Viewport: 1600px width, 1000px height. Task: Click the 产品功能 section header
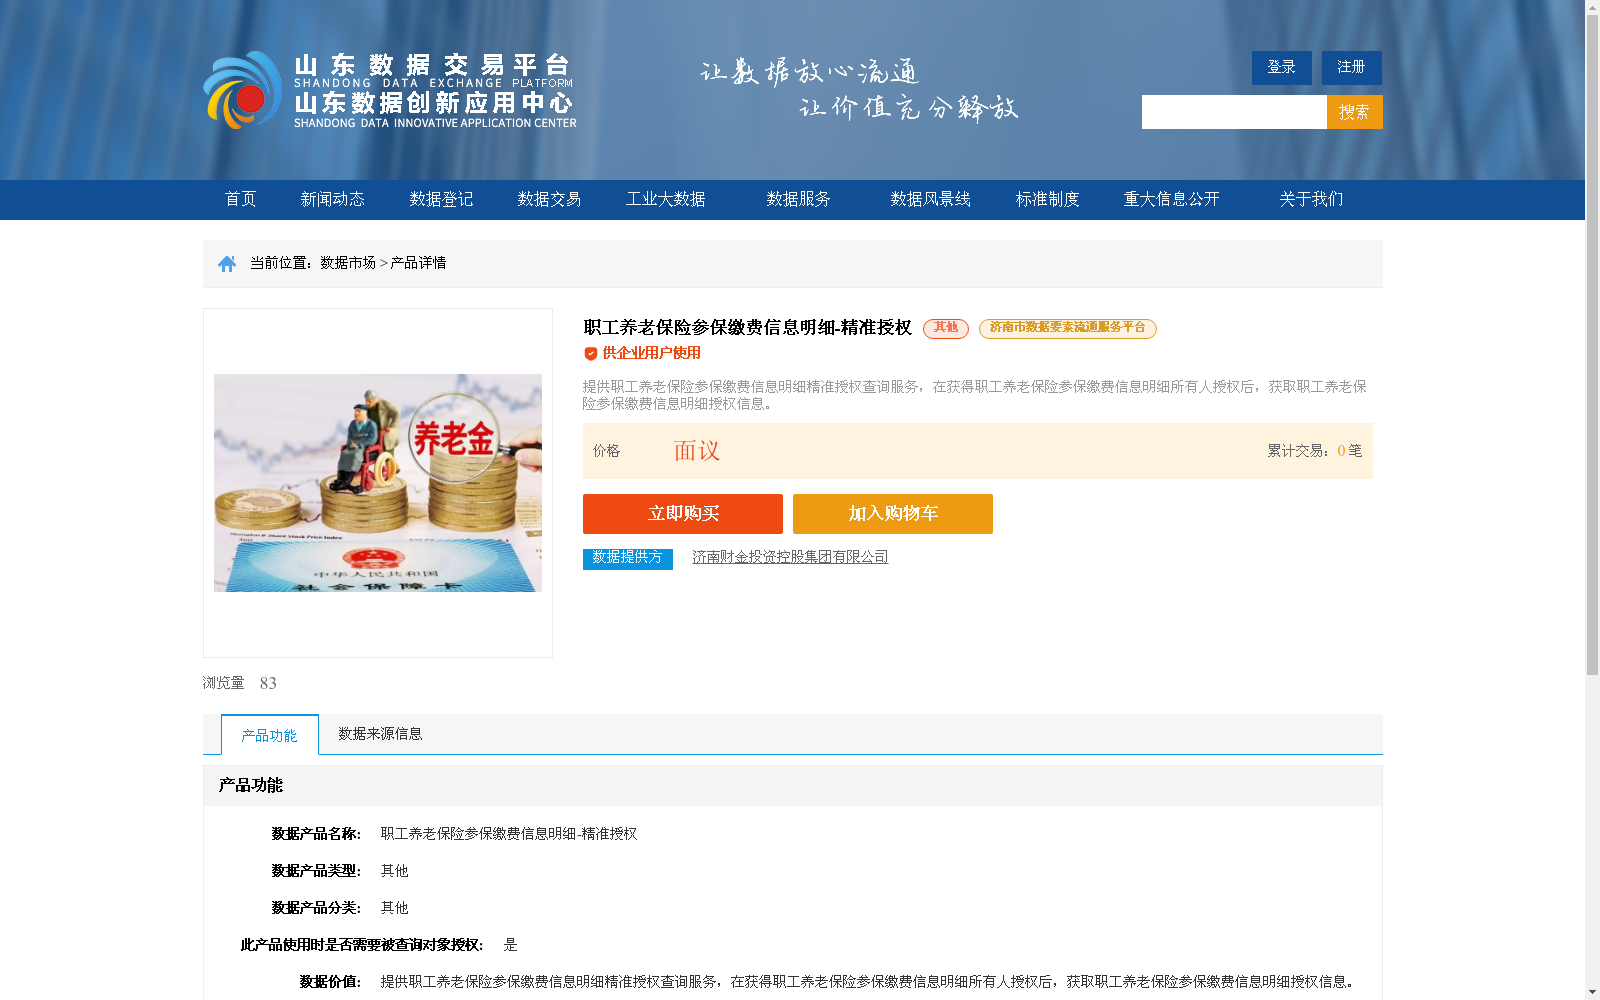(251, 785)
